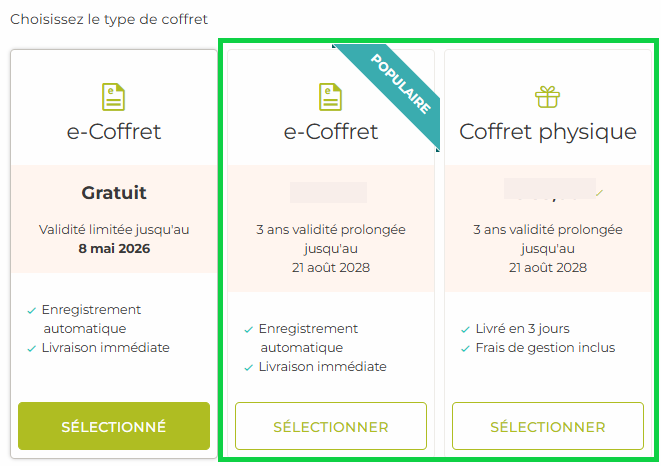Click the document icon on the free e-Coffret card
661x466 pixels.
pos(114,97)
